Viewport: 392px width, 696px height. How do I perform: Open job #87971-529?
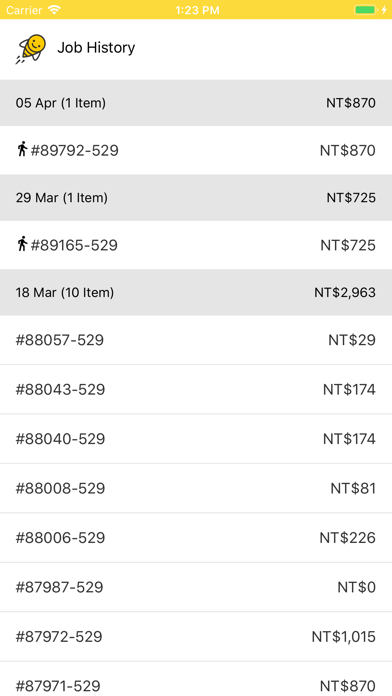[196, 679]
